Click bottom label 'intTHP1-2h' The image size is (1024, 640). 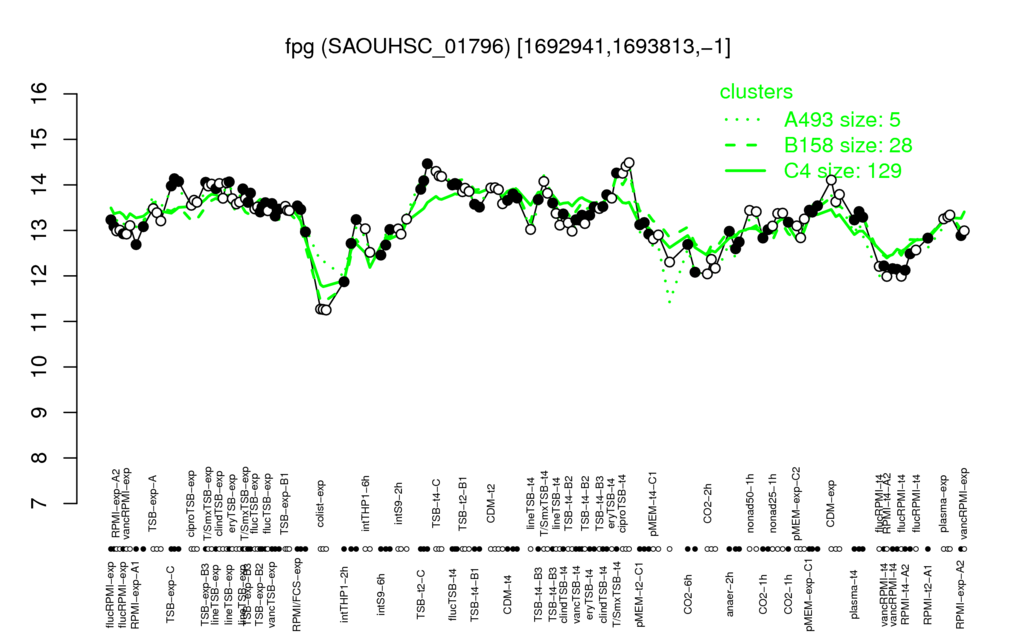[345, 592]
